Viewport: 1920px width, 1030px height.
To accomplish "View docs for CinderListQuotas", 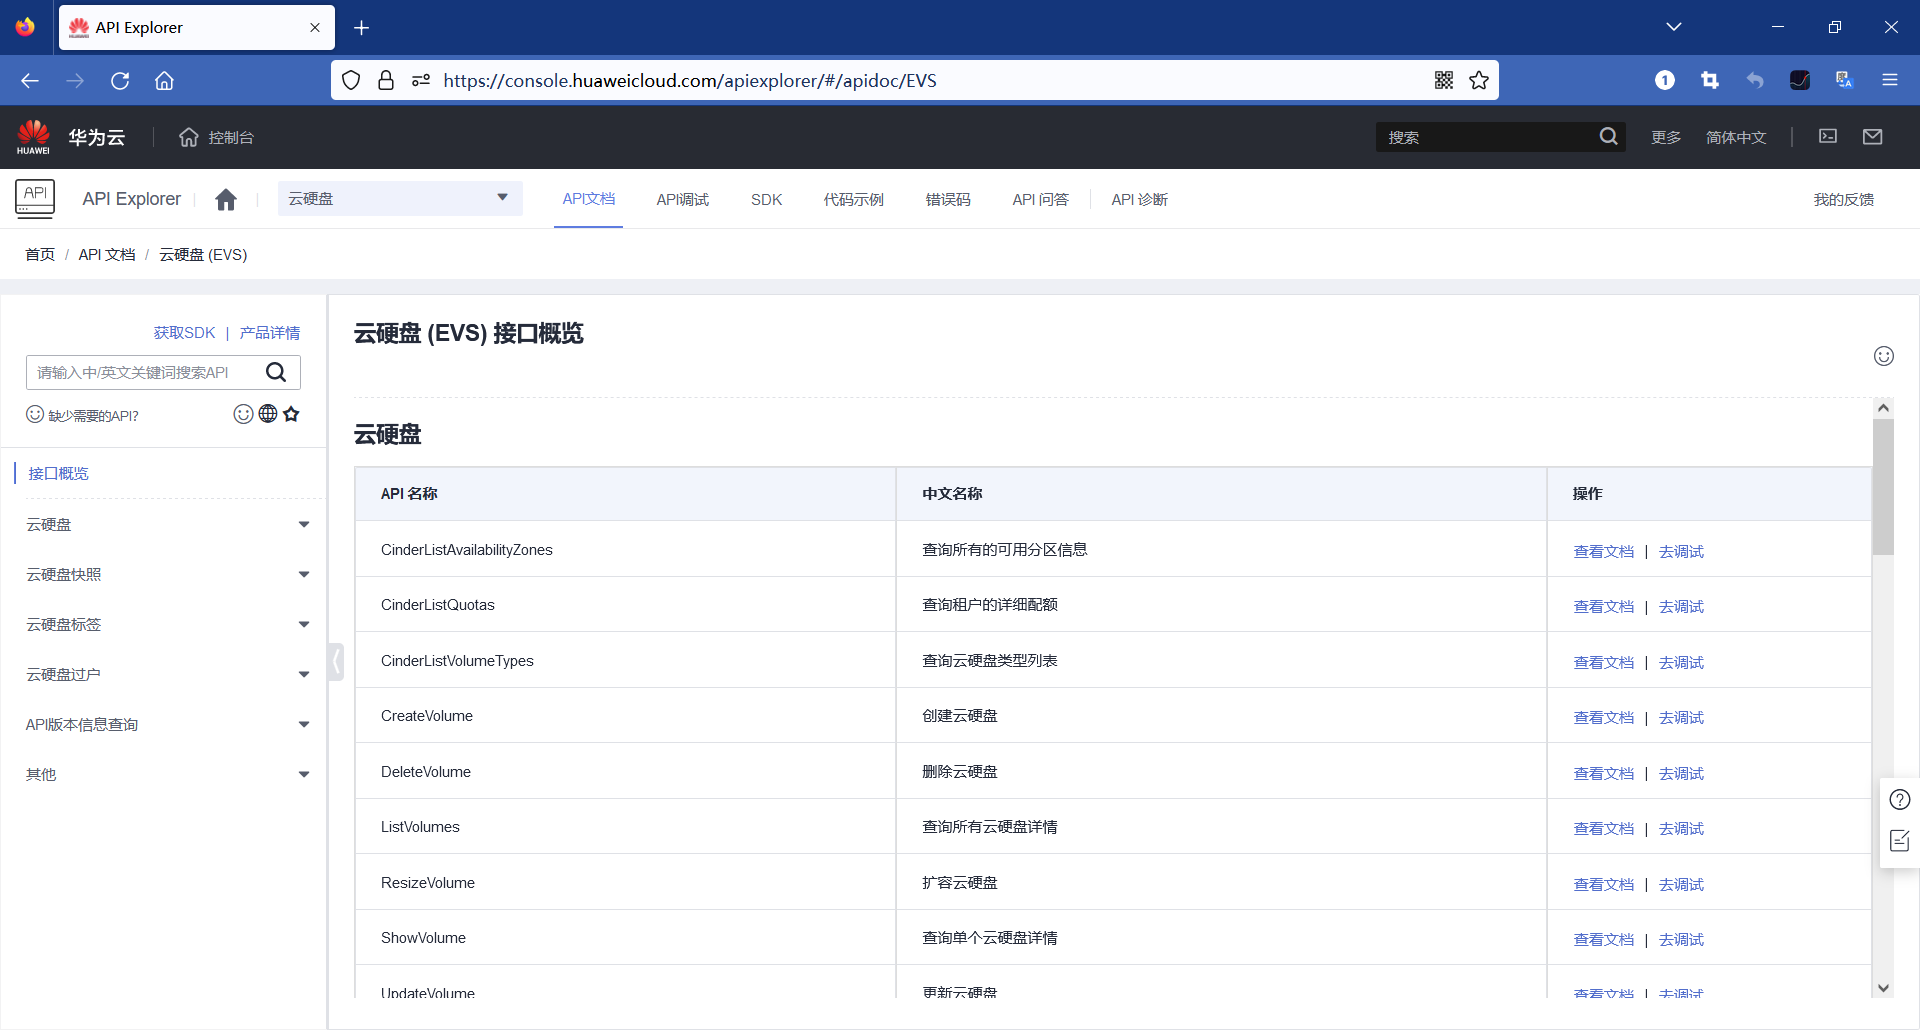I will [1604, 606].
